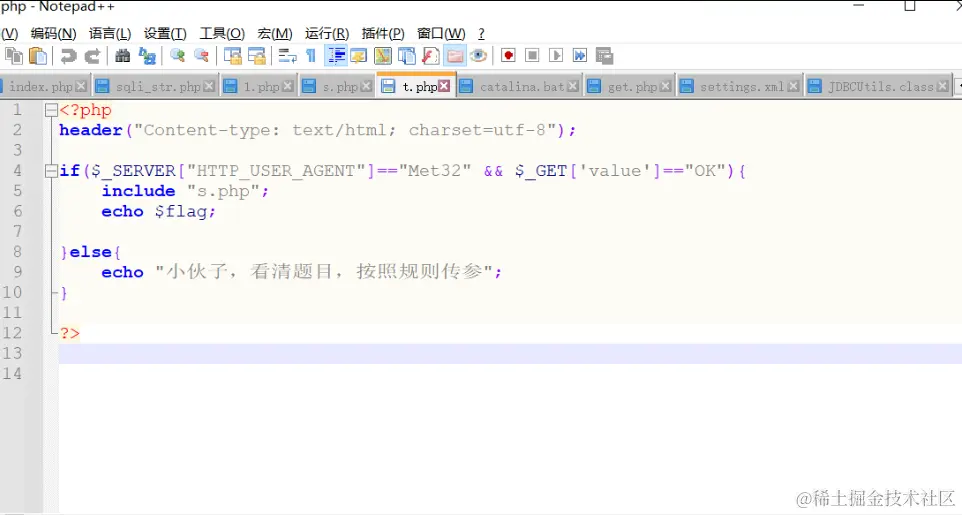The height and width of the screenshot is (515, 962).
Task: Close the catalina.bat tab
Action: click(572, 87)
